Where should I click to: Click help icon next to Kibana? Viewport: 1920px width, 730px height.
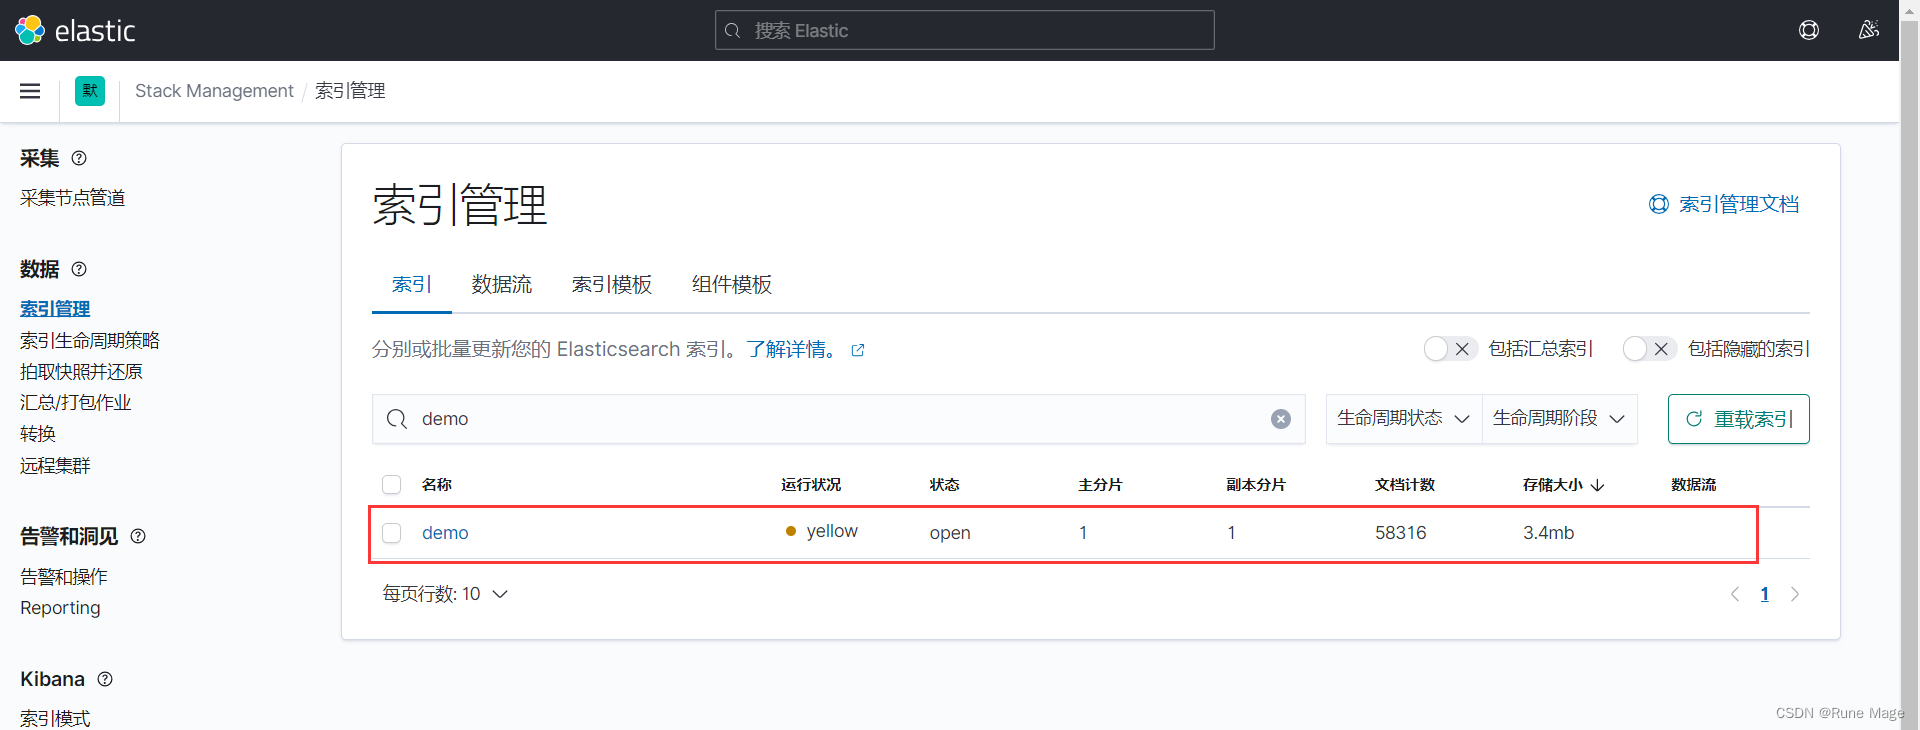pos(105,679)
